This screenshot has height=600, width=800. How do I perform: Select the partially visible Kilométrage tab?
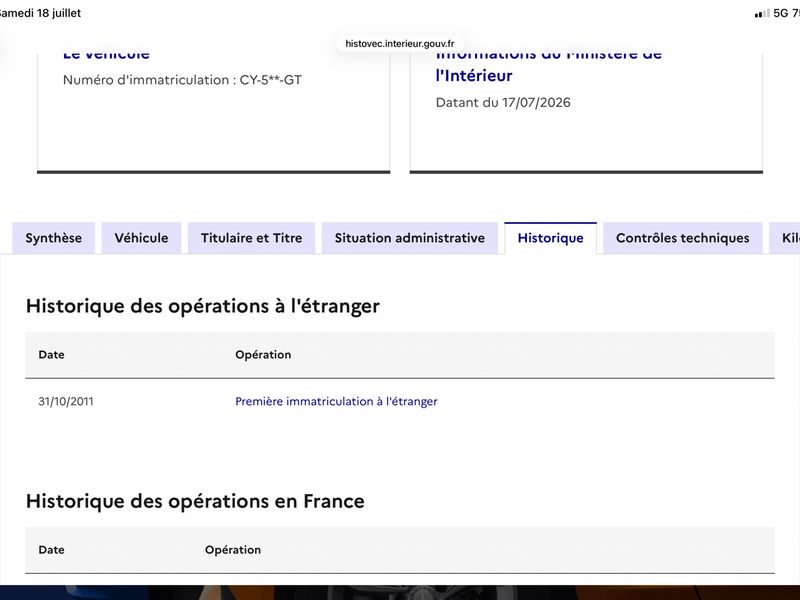[x=786, y=238]
